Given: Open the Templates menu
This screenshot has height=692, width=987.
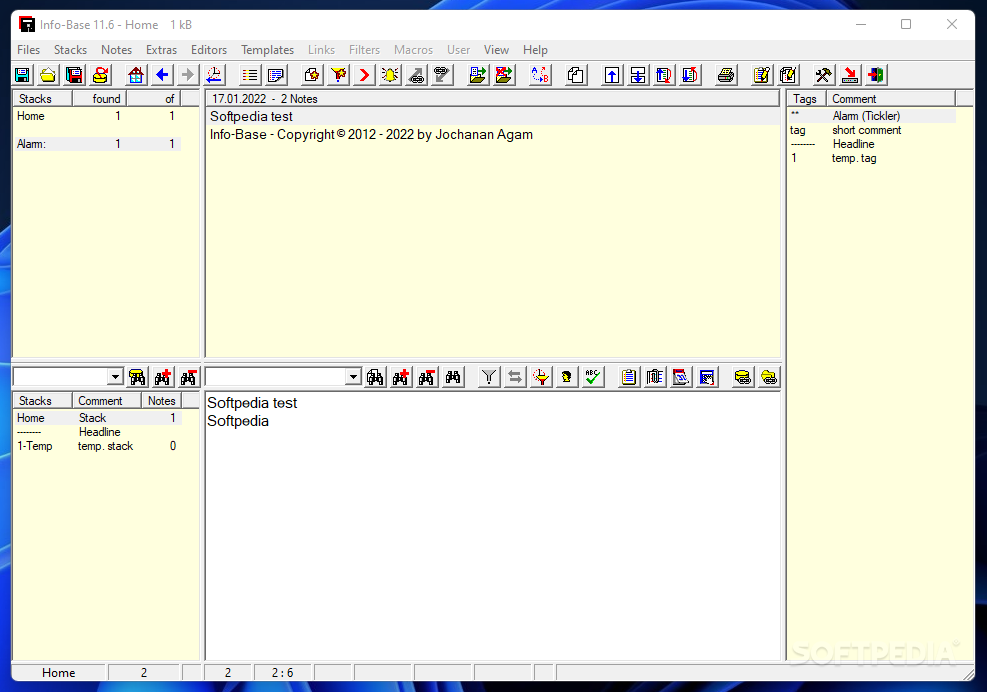Looking at the screenshot, I should (x=268, y=50).
